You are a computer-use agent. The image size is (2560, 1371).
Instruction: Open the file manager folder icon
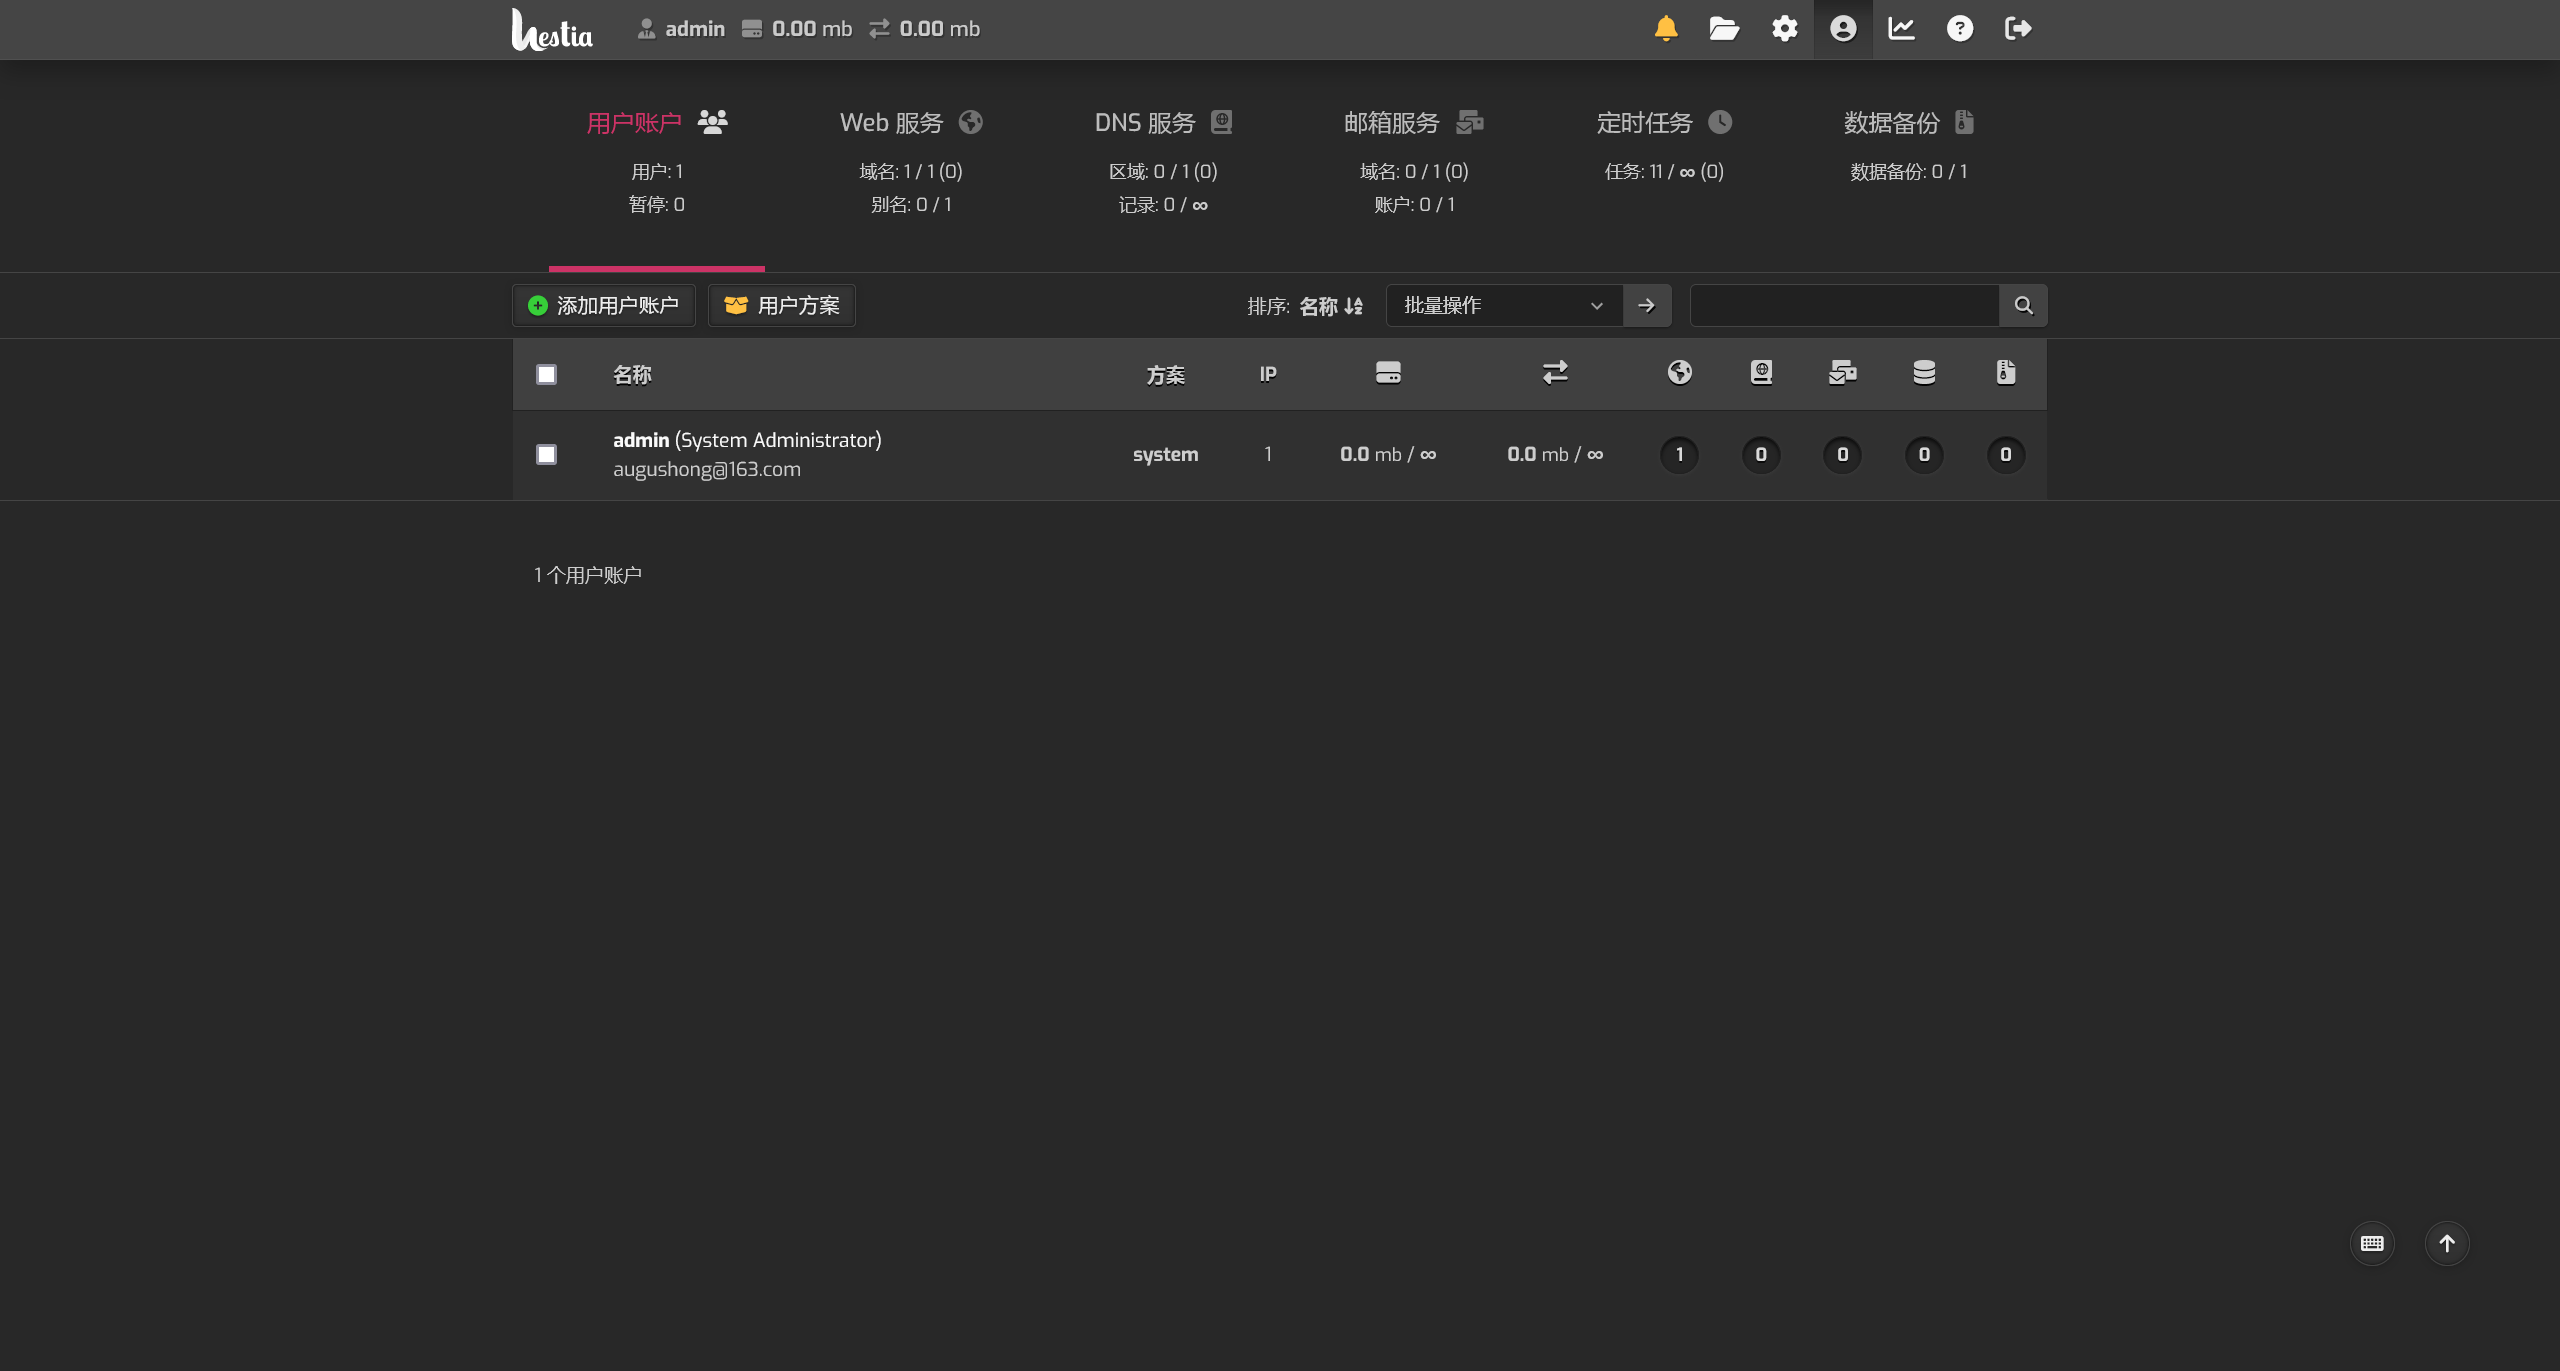click(x=1724, y=29)
